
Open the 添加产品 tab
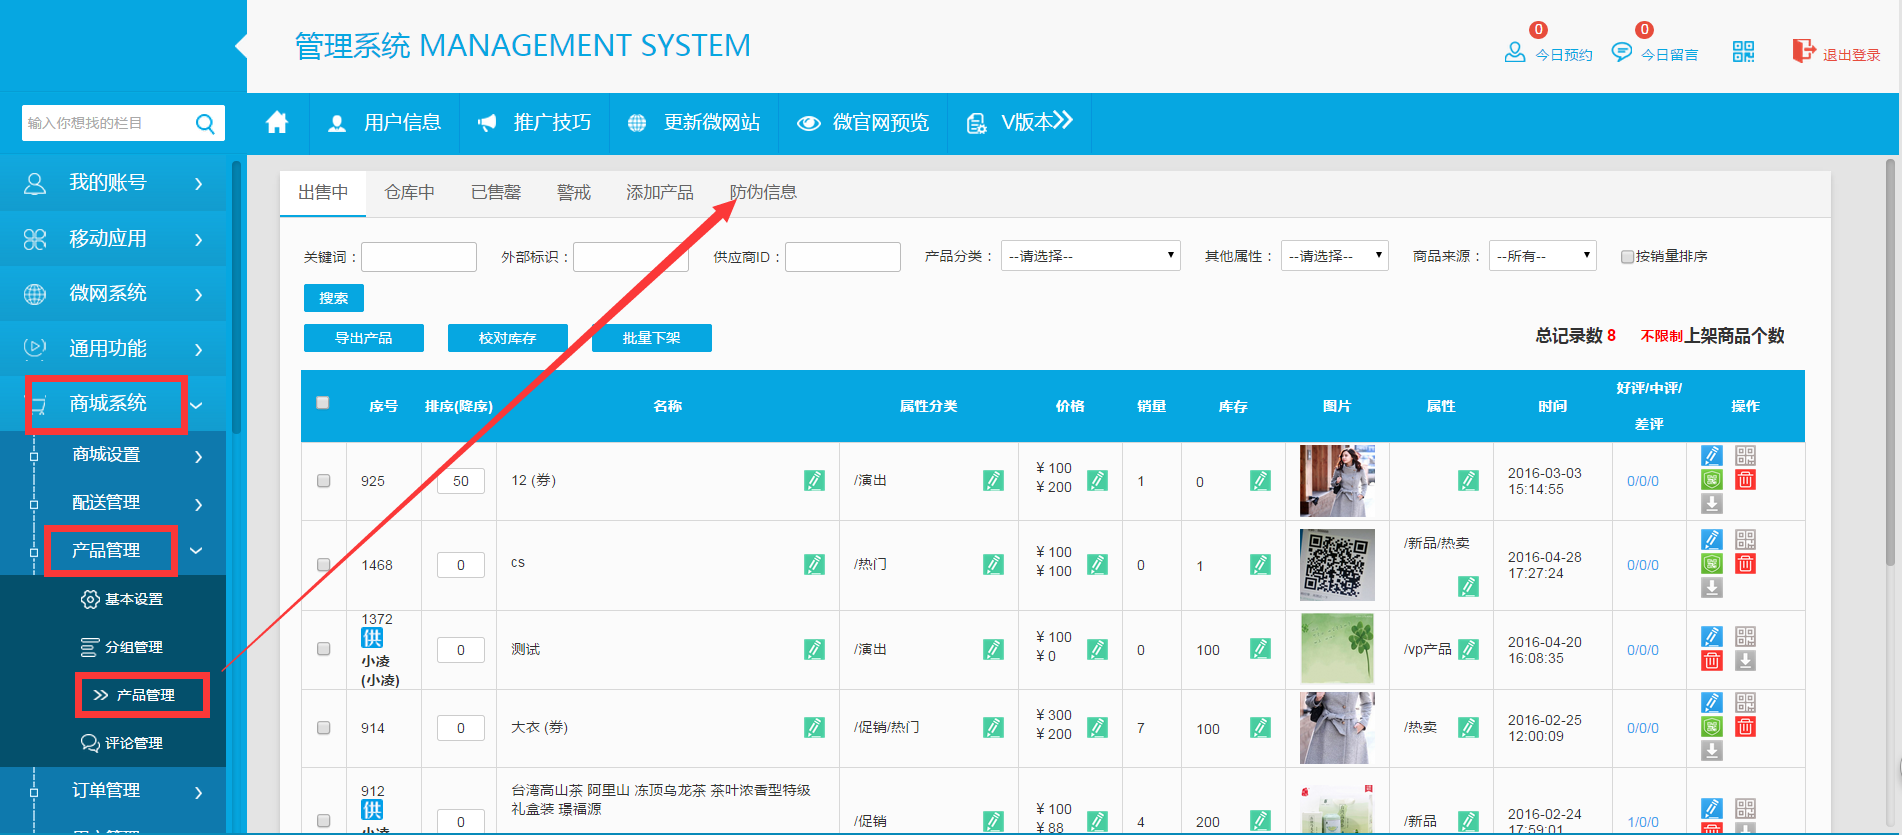[x=660, y=192]
